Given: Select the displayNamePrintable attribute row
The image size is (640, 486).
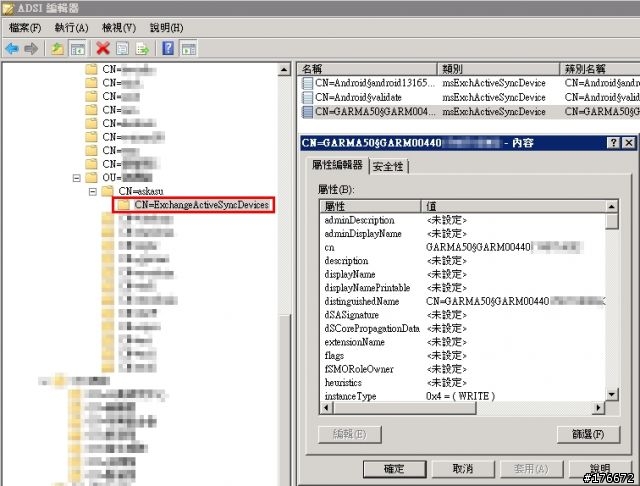Looking at the screenshot, I should (x=462, y=288).
